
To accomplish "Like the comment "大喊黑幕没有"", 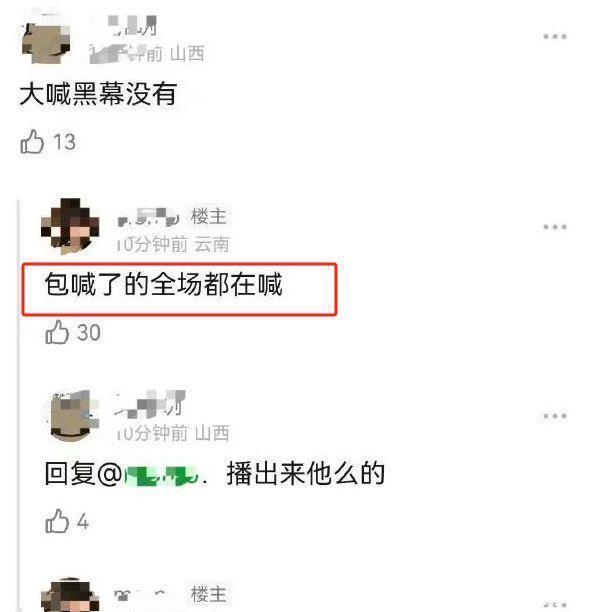I will [32, 142].
